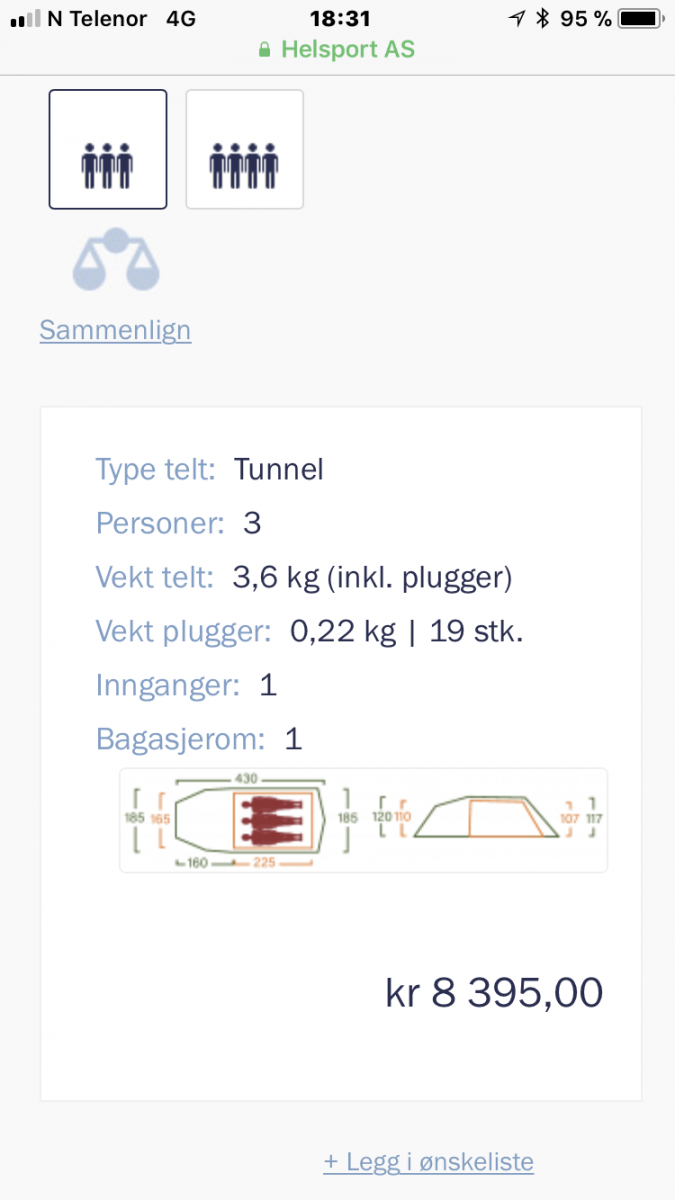
Task: Add tent via Legg i ønskeliste link
Action: point(428,1161)
